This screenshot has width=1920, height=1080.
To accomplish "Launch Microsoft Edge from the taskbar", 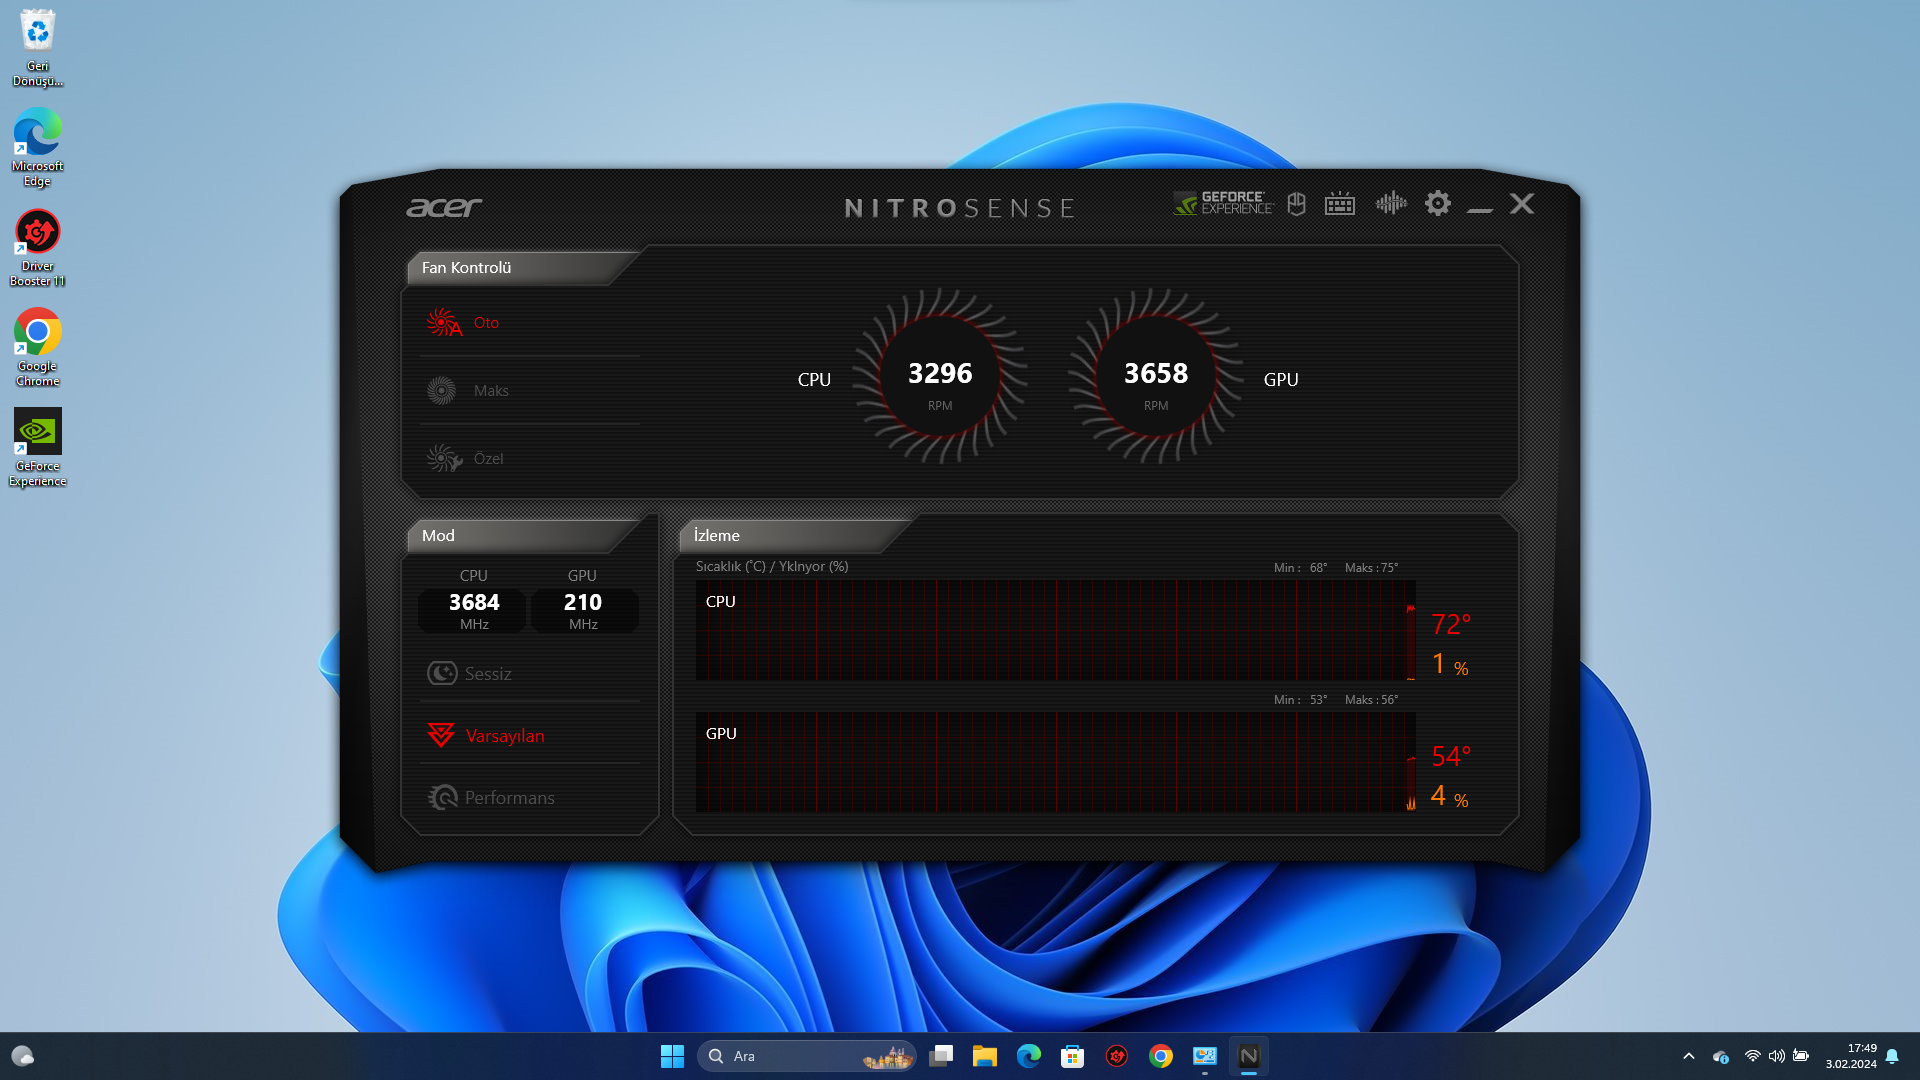I will pos(1029,1056).
